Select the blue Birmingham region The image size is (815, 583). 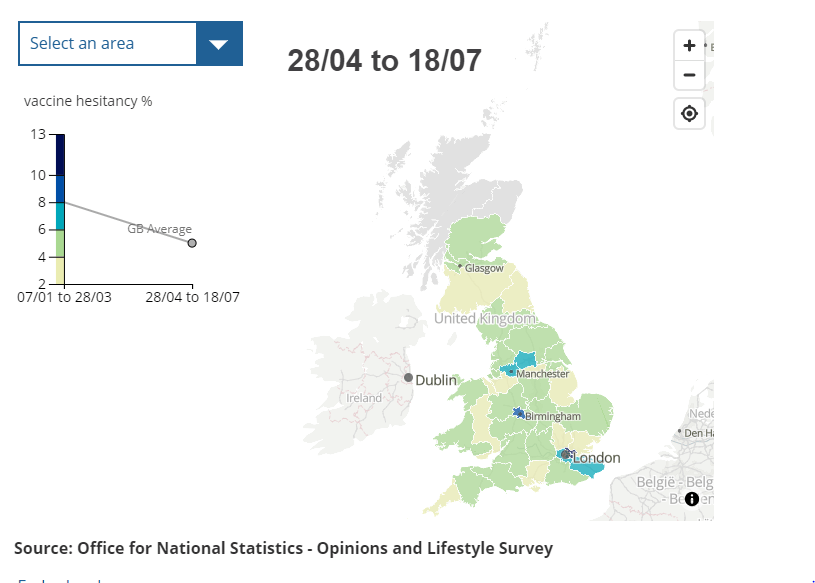(x=518, y=412)
